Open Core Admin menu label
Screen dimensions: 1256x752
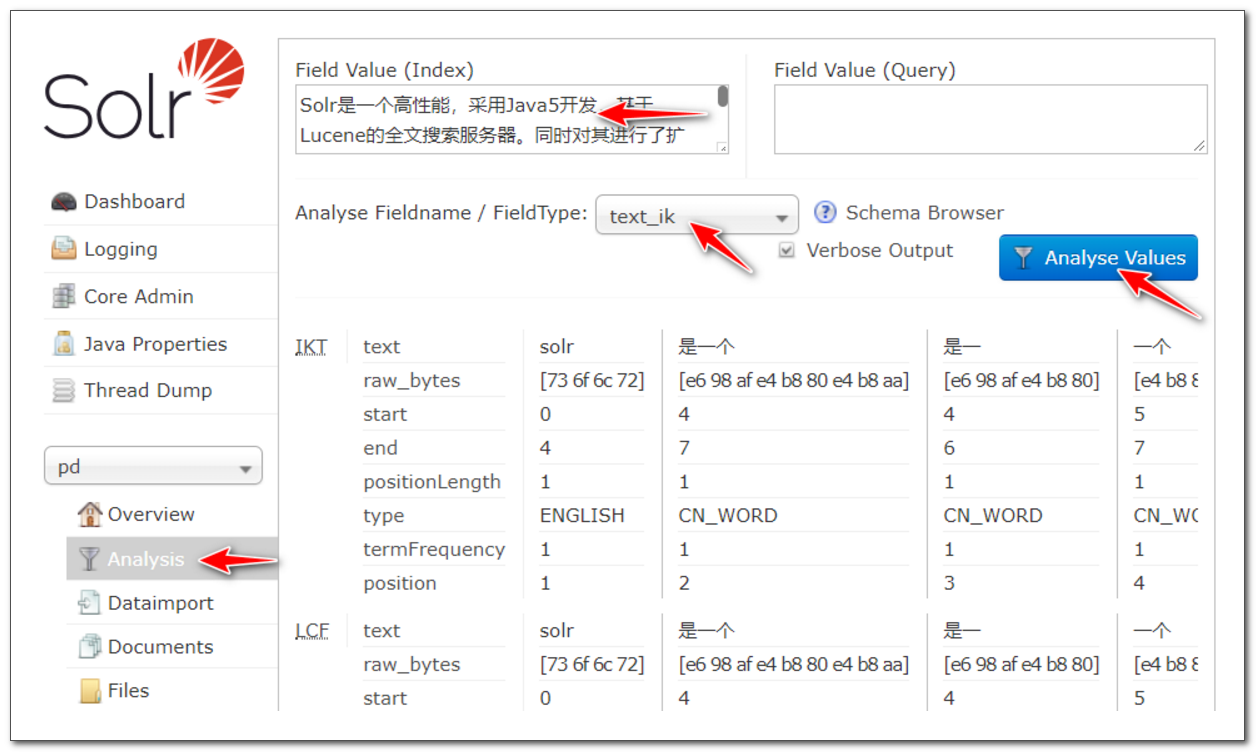click(139, 297)
